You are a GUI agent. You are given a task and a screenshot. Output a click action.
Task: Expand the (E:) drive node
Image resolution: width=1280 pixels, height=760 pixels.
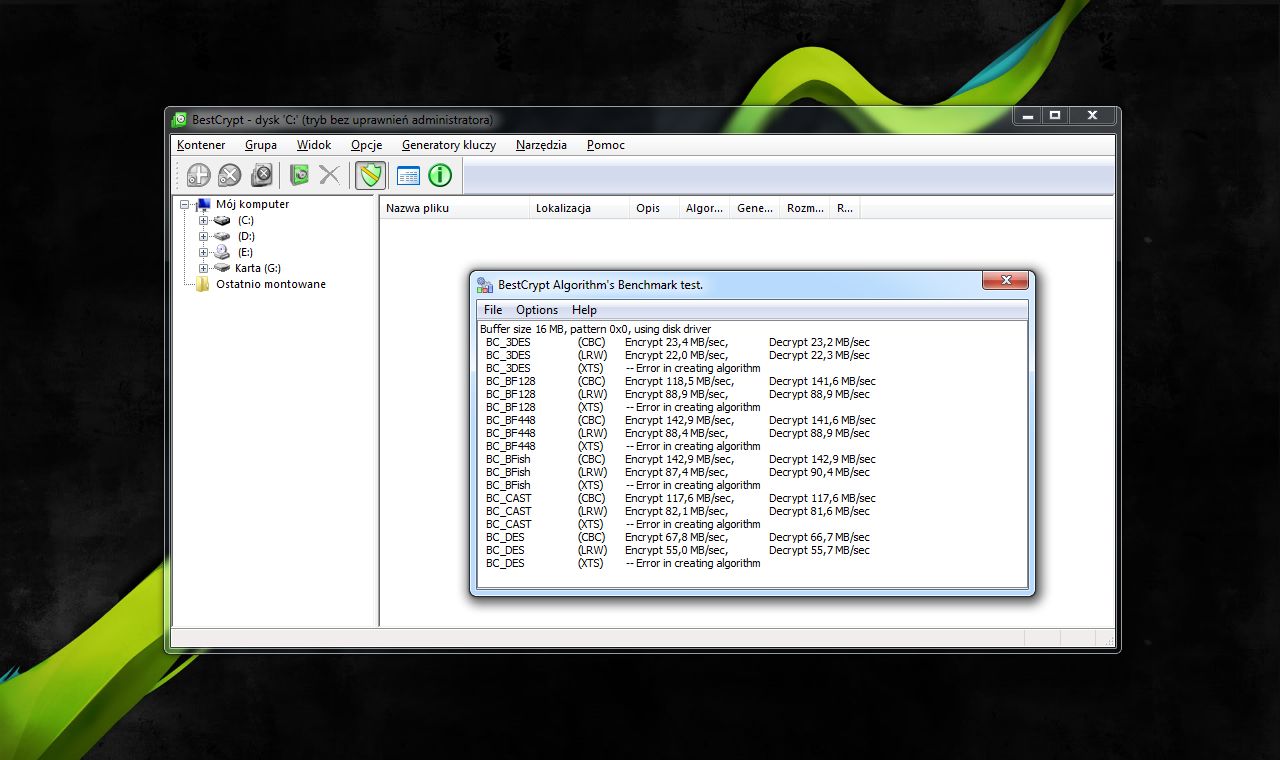click(x=203, y=252)
